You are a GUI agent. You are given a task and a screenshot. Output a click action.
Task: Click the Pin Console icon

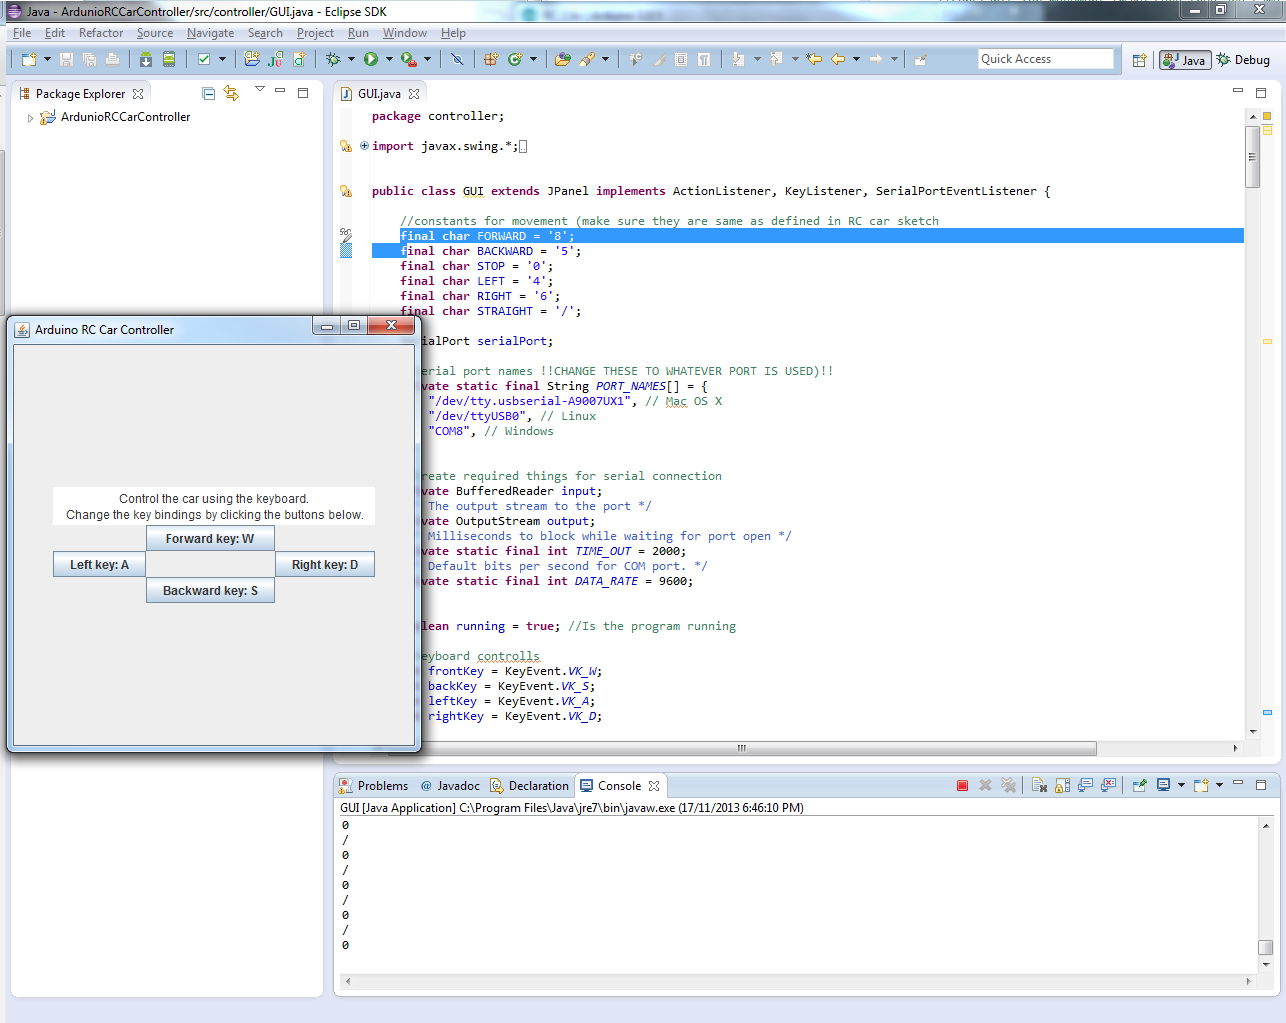[x=1139, y=786]
